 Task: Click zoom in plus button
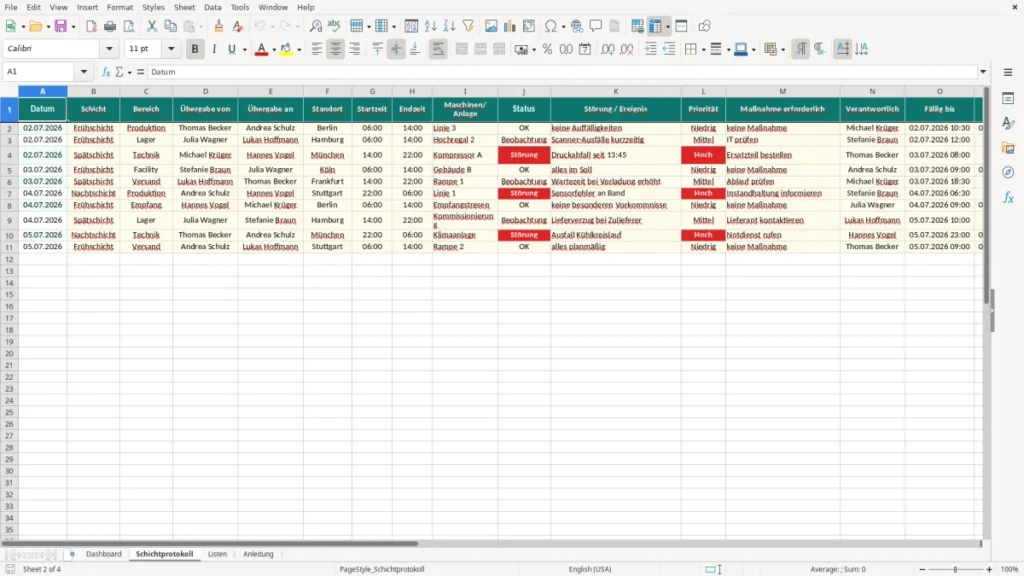click(x=989, y=569)
